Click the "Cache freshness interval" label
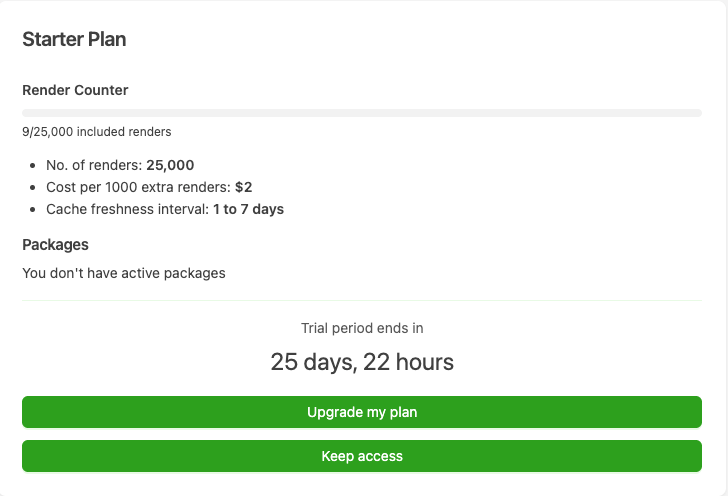The image size is (728, 496). click(x=127, y=209)
